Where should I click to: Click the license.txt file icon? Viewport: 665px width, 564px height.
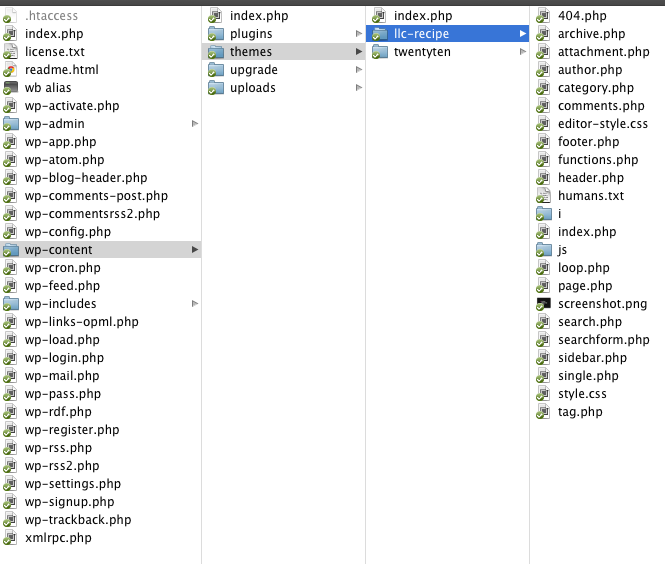pos(10,52)
